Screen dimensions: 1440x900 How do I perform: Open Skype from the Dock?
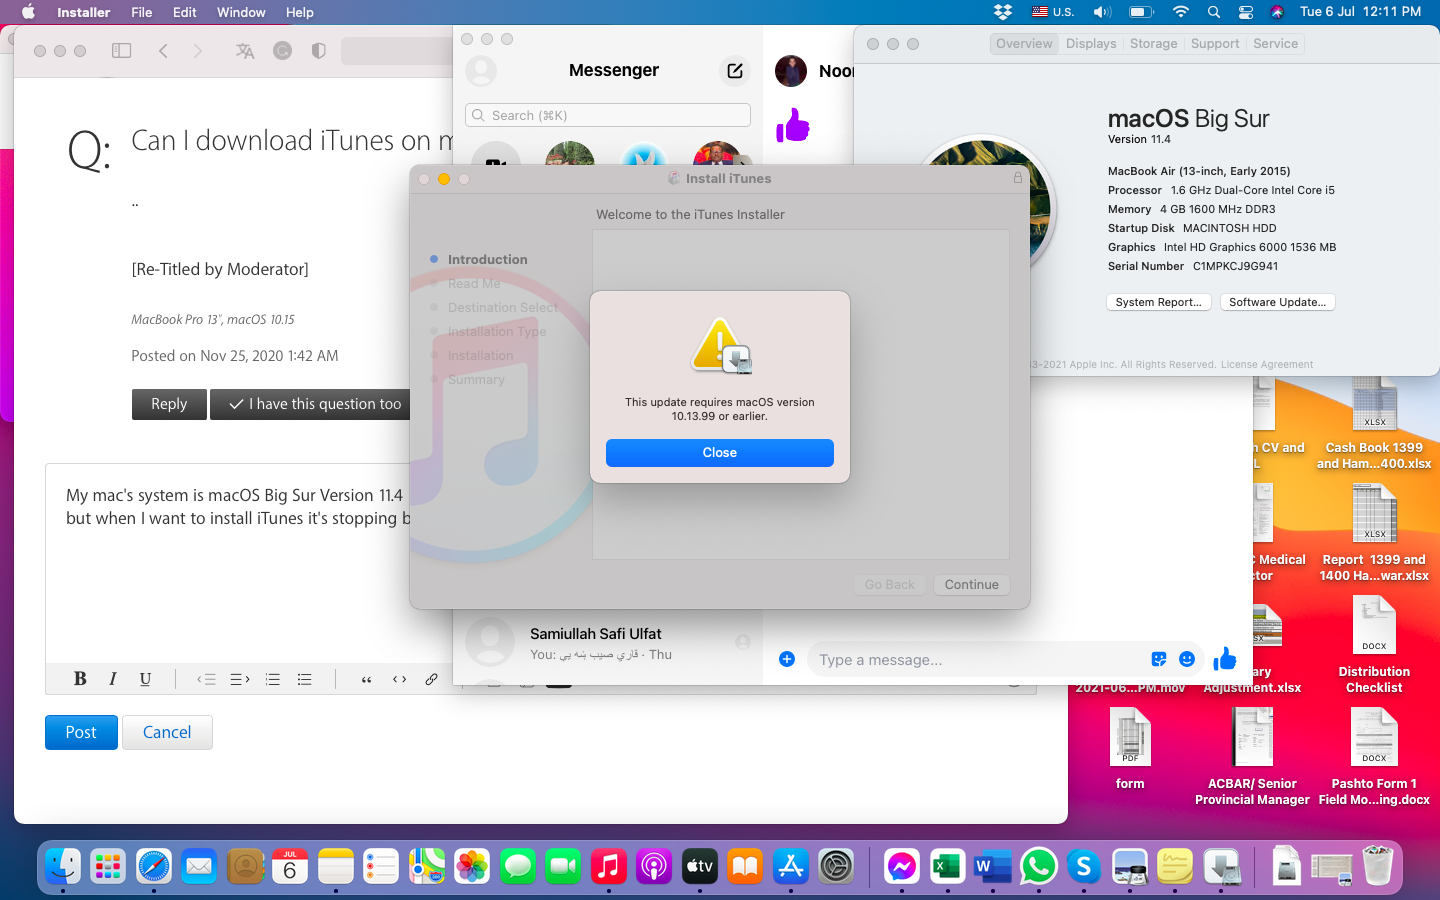(1084, 866)
